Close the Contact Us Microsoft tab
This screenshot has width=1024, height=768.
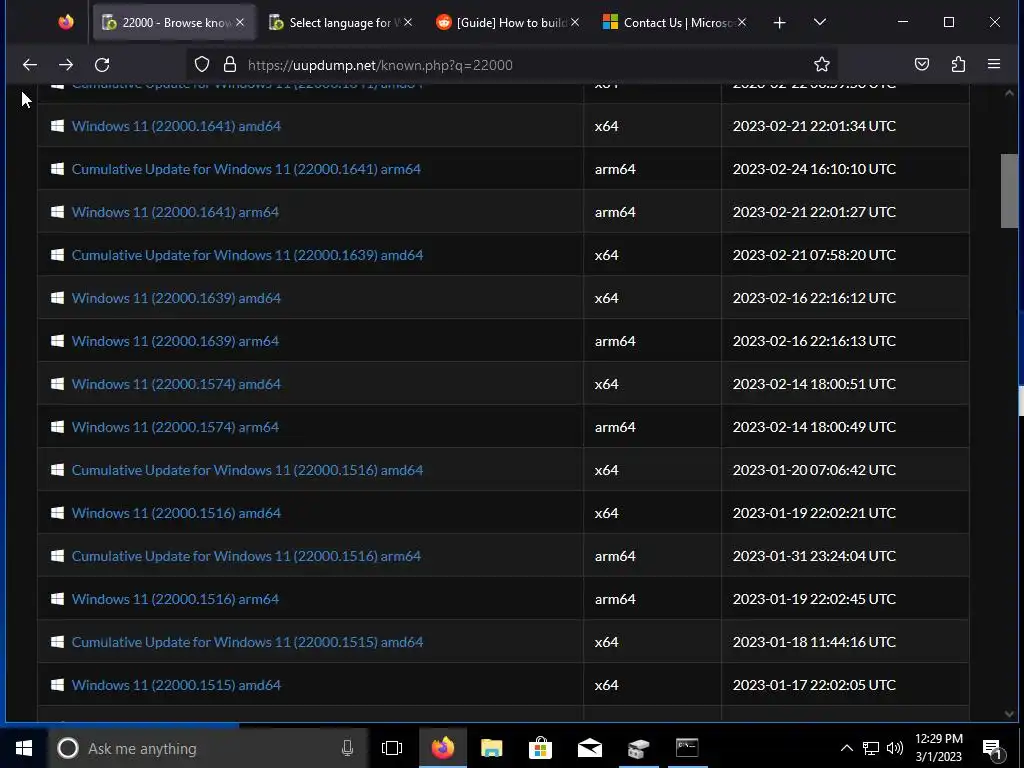[742, 22]
